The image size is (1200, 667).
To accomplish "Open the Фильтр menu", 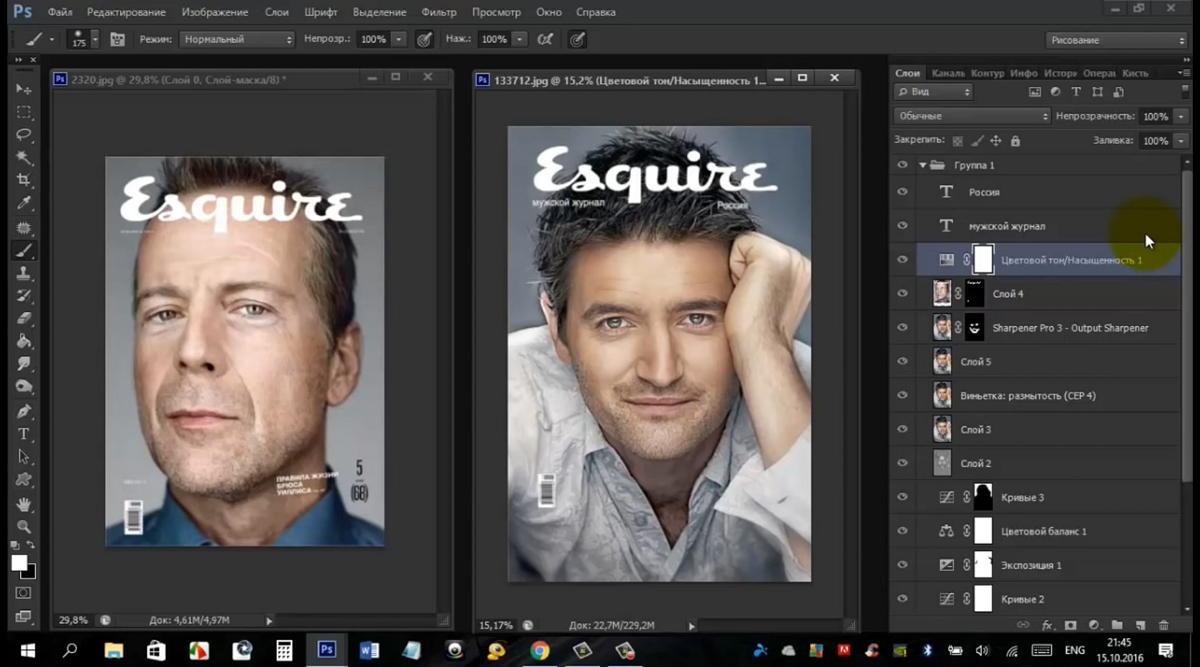I will pyautogui.click(x=439, y=12).
